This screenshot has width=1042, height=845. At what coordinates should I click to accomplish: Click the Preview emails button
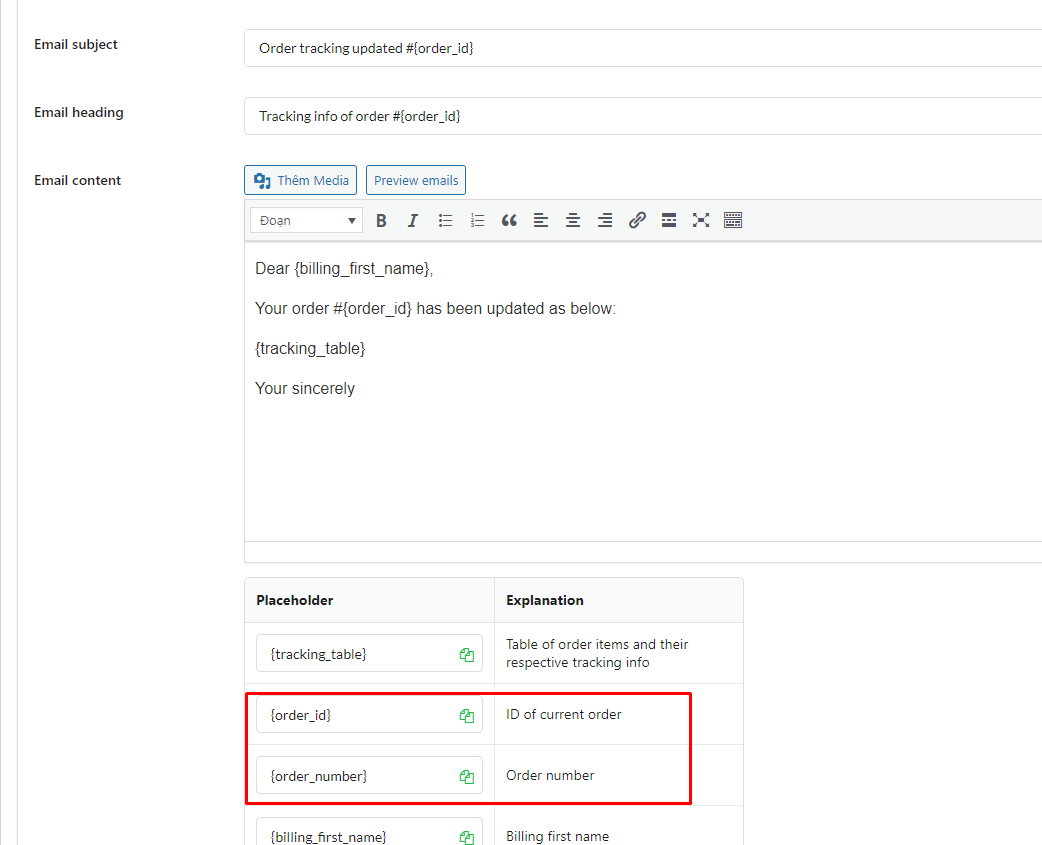point(416,180)
